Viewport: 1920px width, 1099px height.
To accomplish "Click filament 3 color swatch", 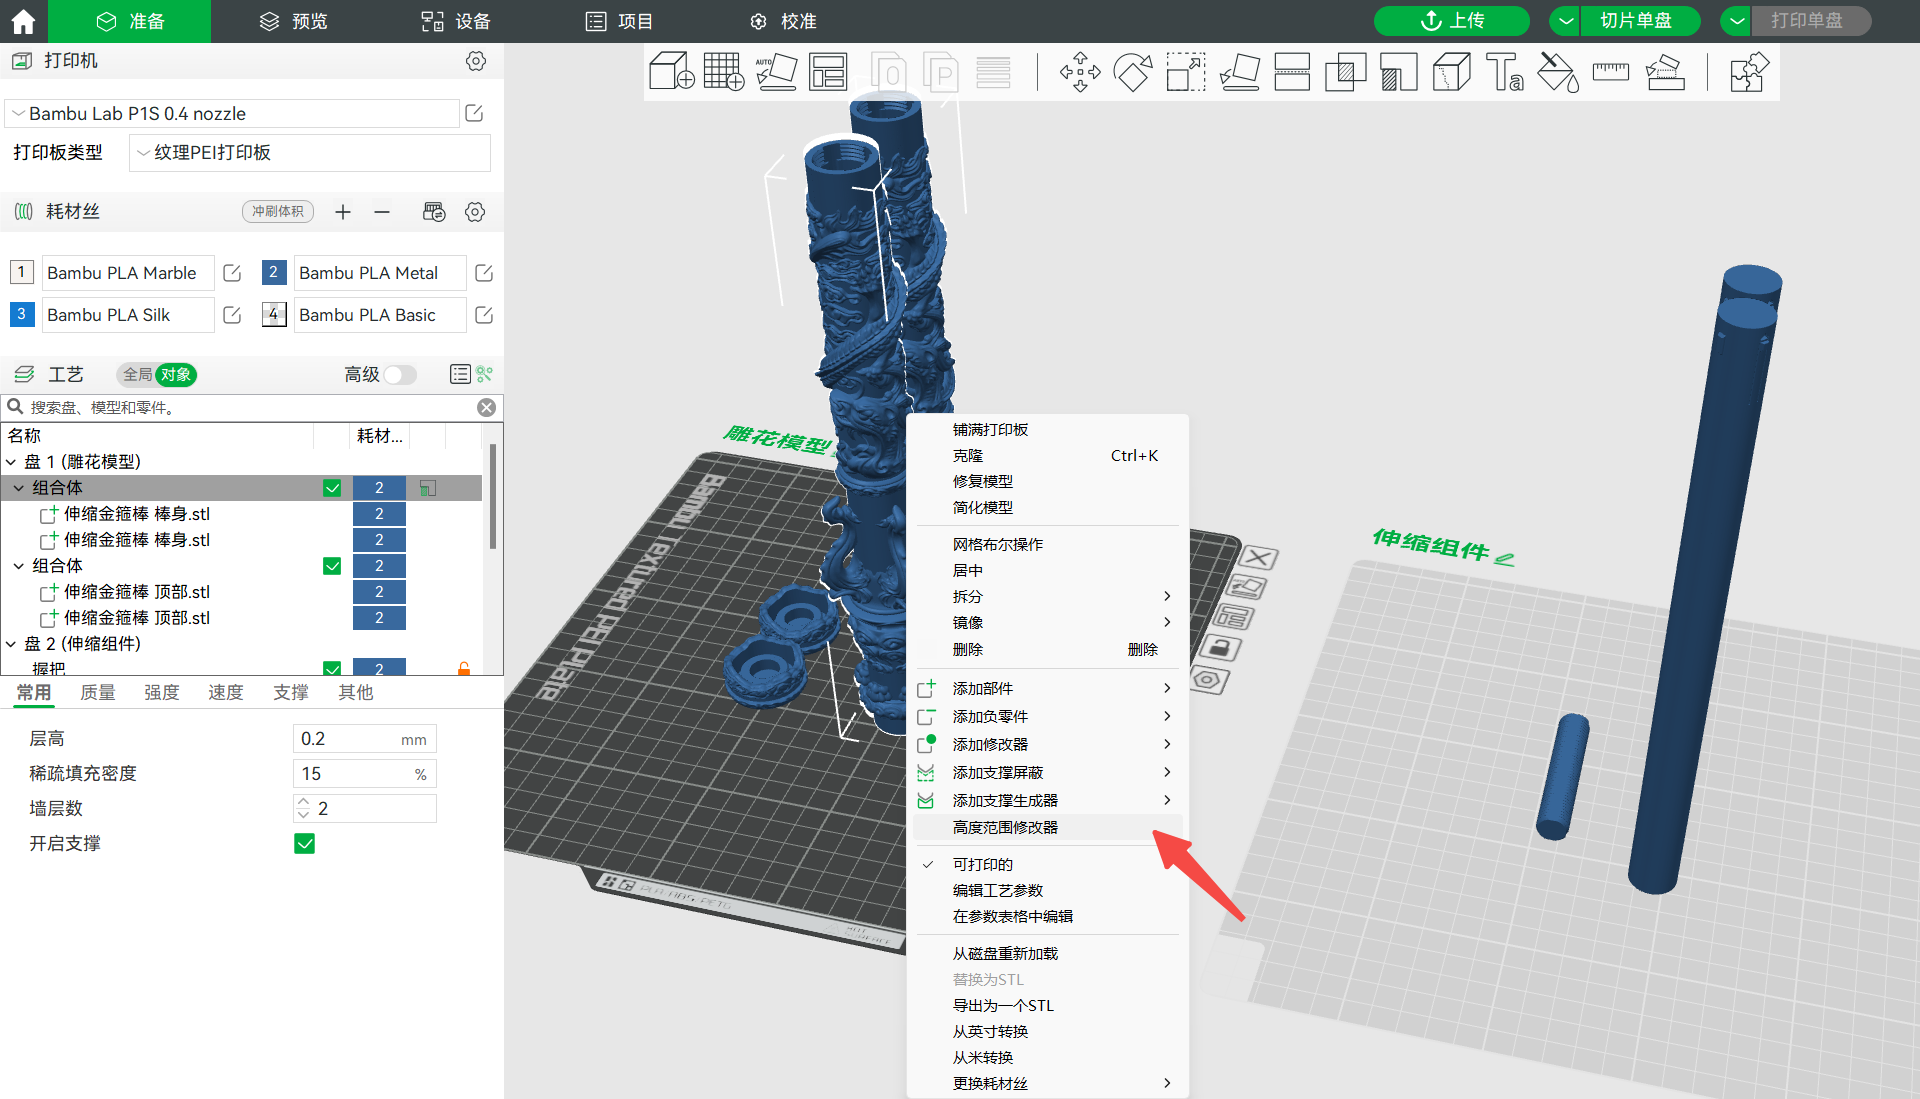I will coord(22,314).
